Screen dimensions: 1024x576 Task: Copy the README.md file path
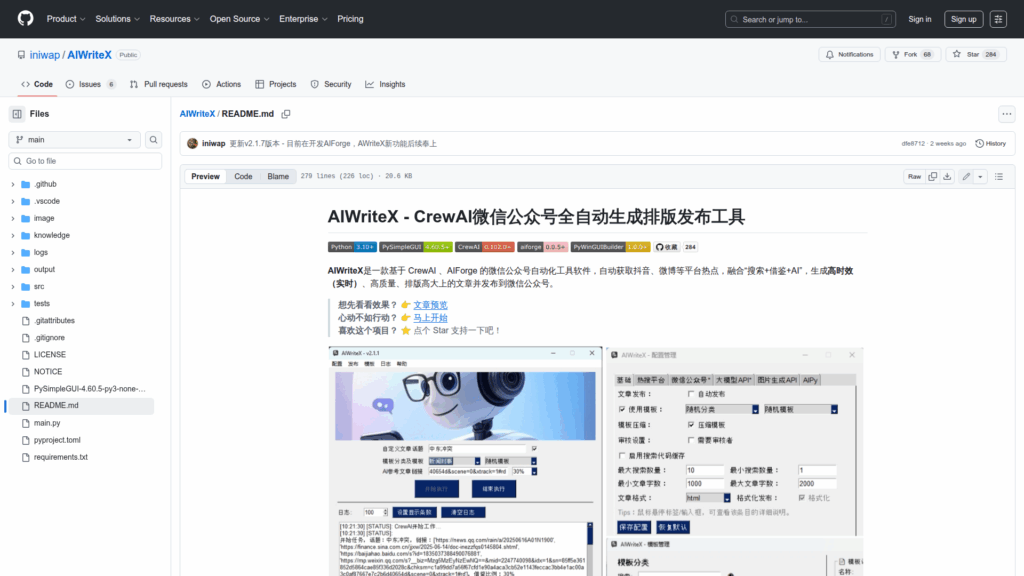[286, 114]
